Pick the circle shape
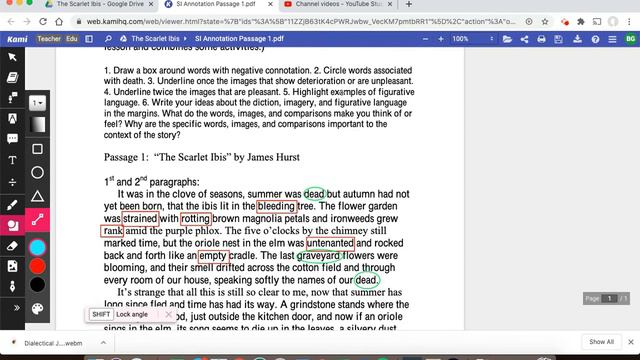640x360 pixels. coord(37,173)
